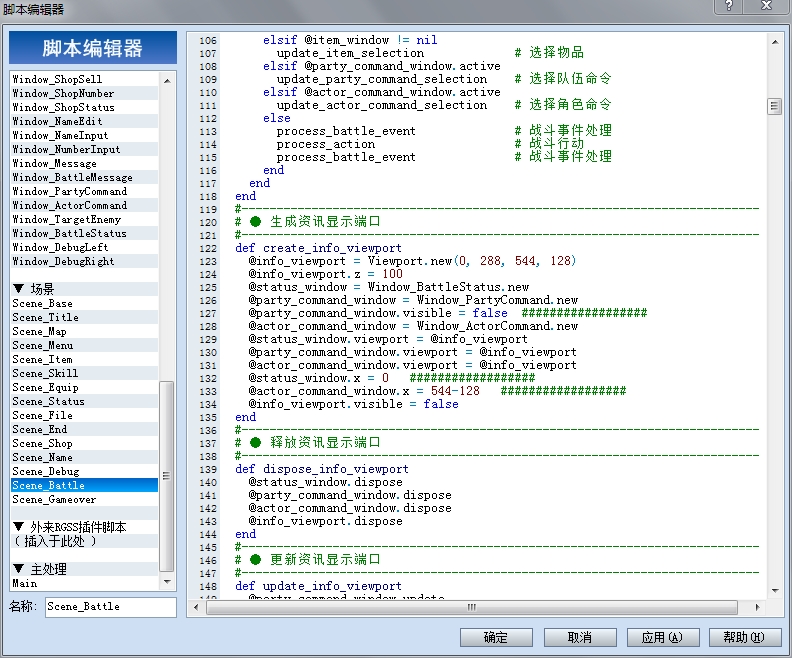Click the 确定 button
The image size is (792, 658).
[x=496, y=637]
